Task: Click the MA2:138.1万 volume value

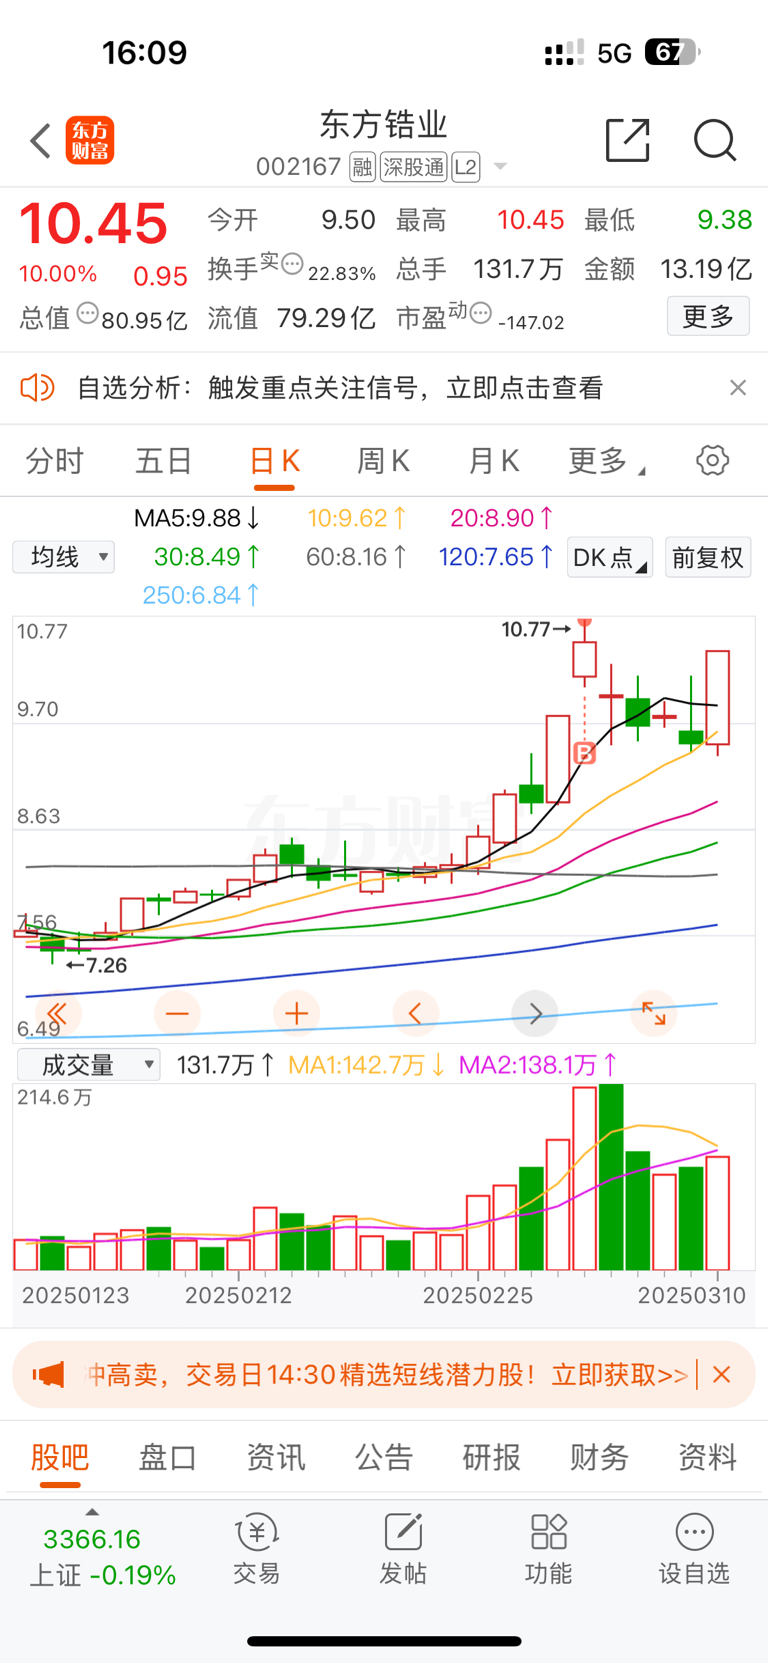Action: coord(538,1065)
